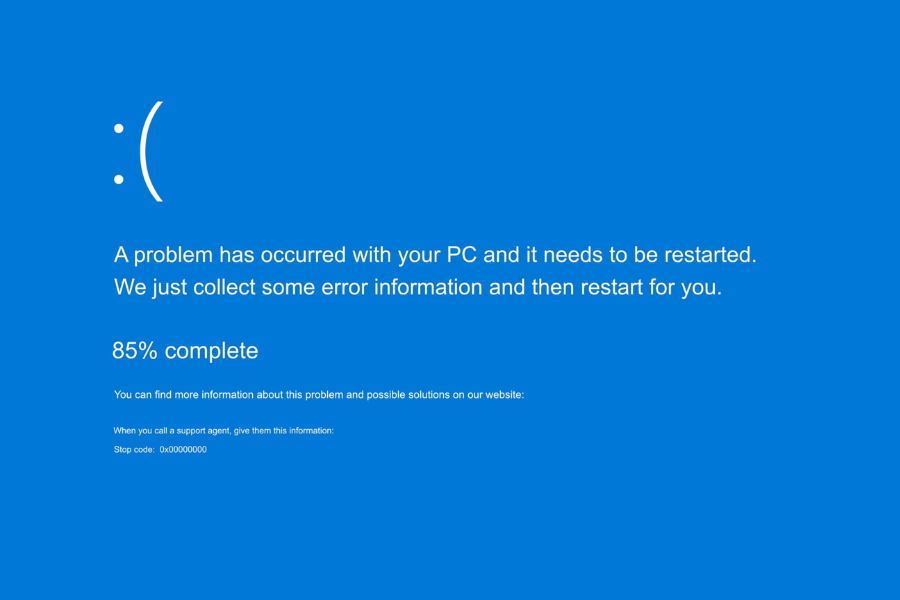
Task: Click the upper dot of the sad face
Action: click(x=118, y=128)
